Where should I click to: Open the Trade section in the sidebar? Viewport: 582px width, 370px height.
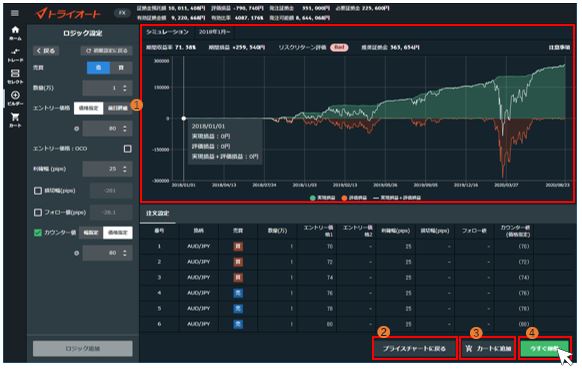click(x=15, y=55)
